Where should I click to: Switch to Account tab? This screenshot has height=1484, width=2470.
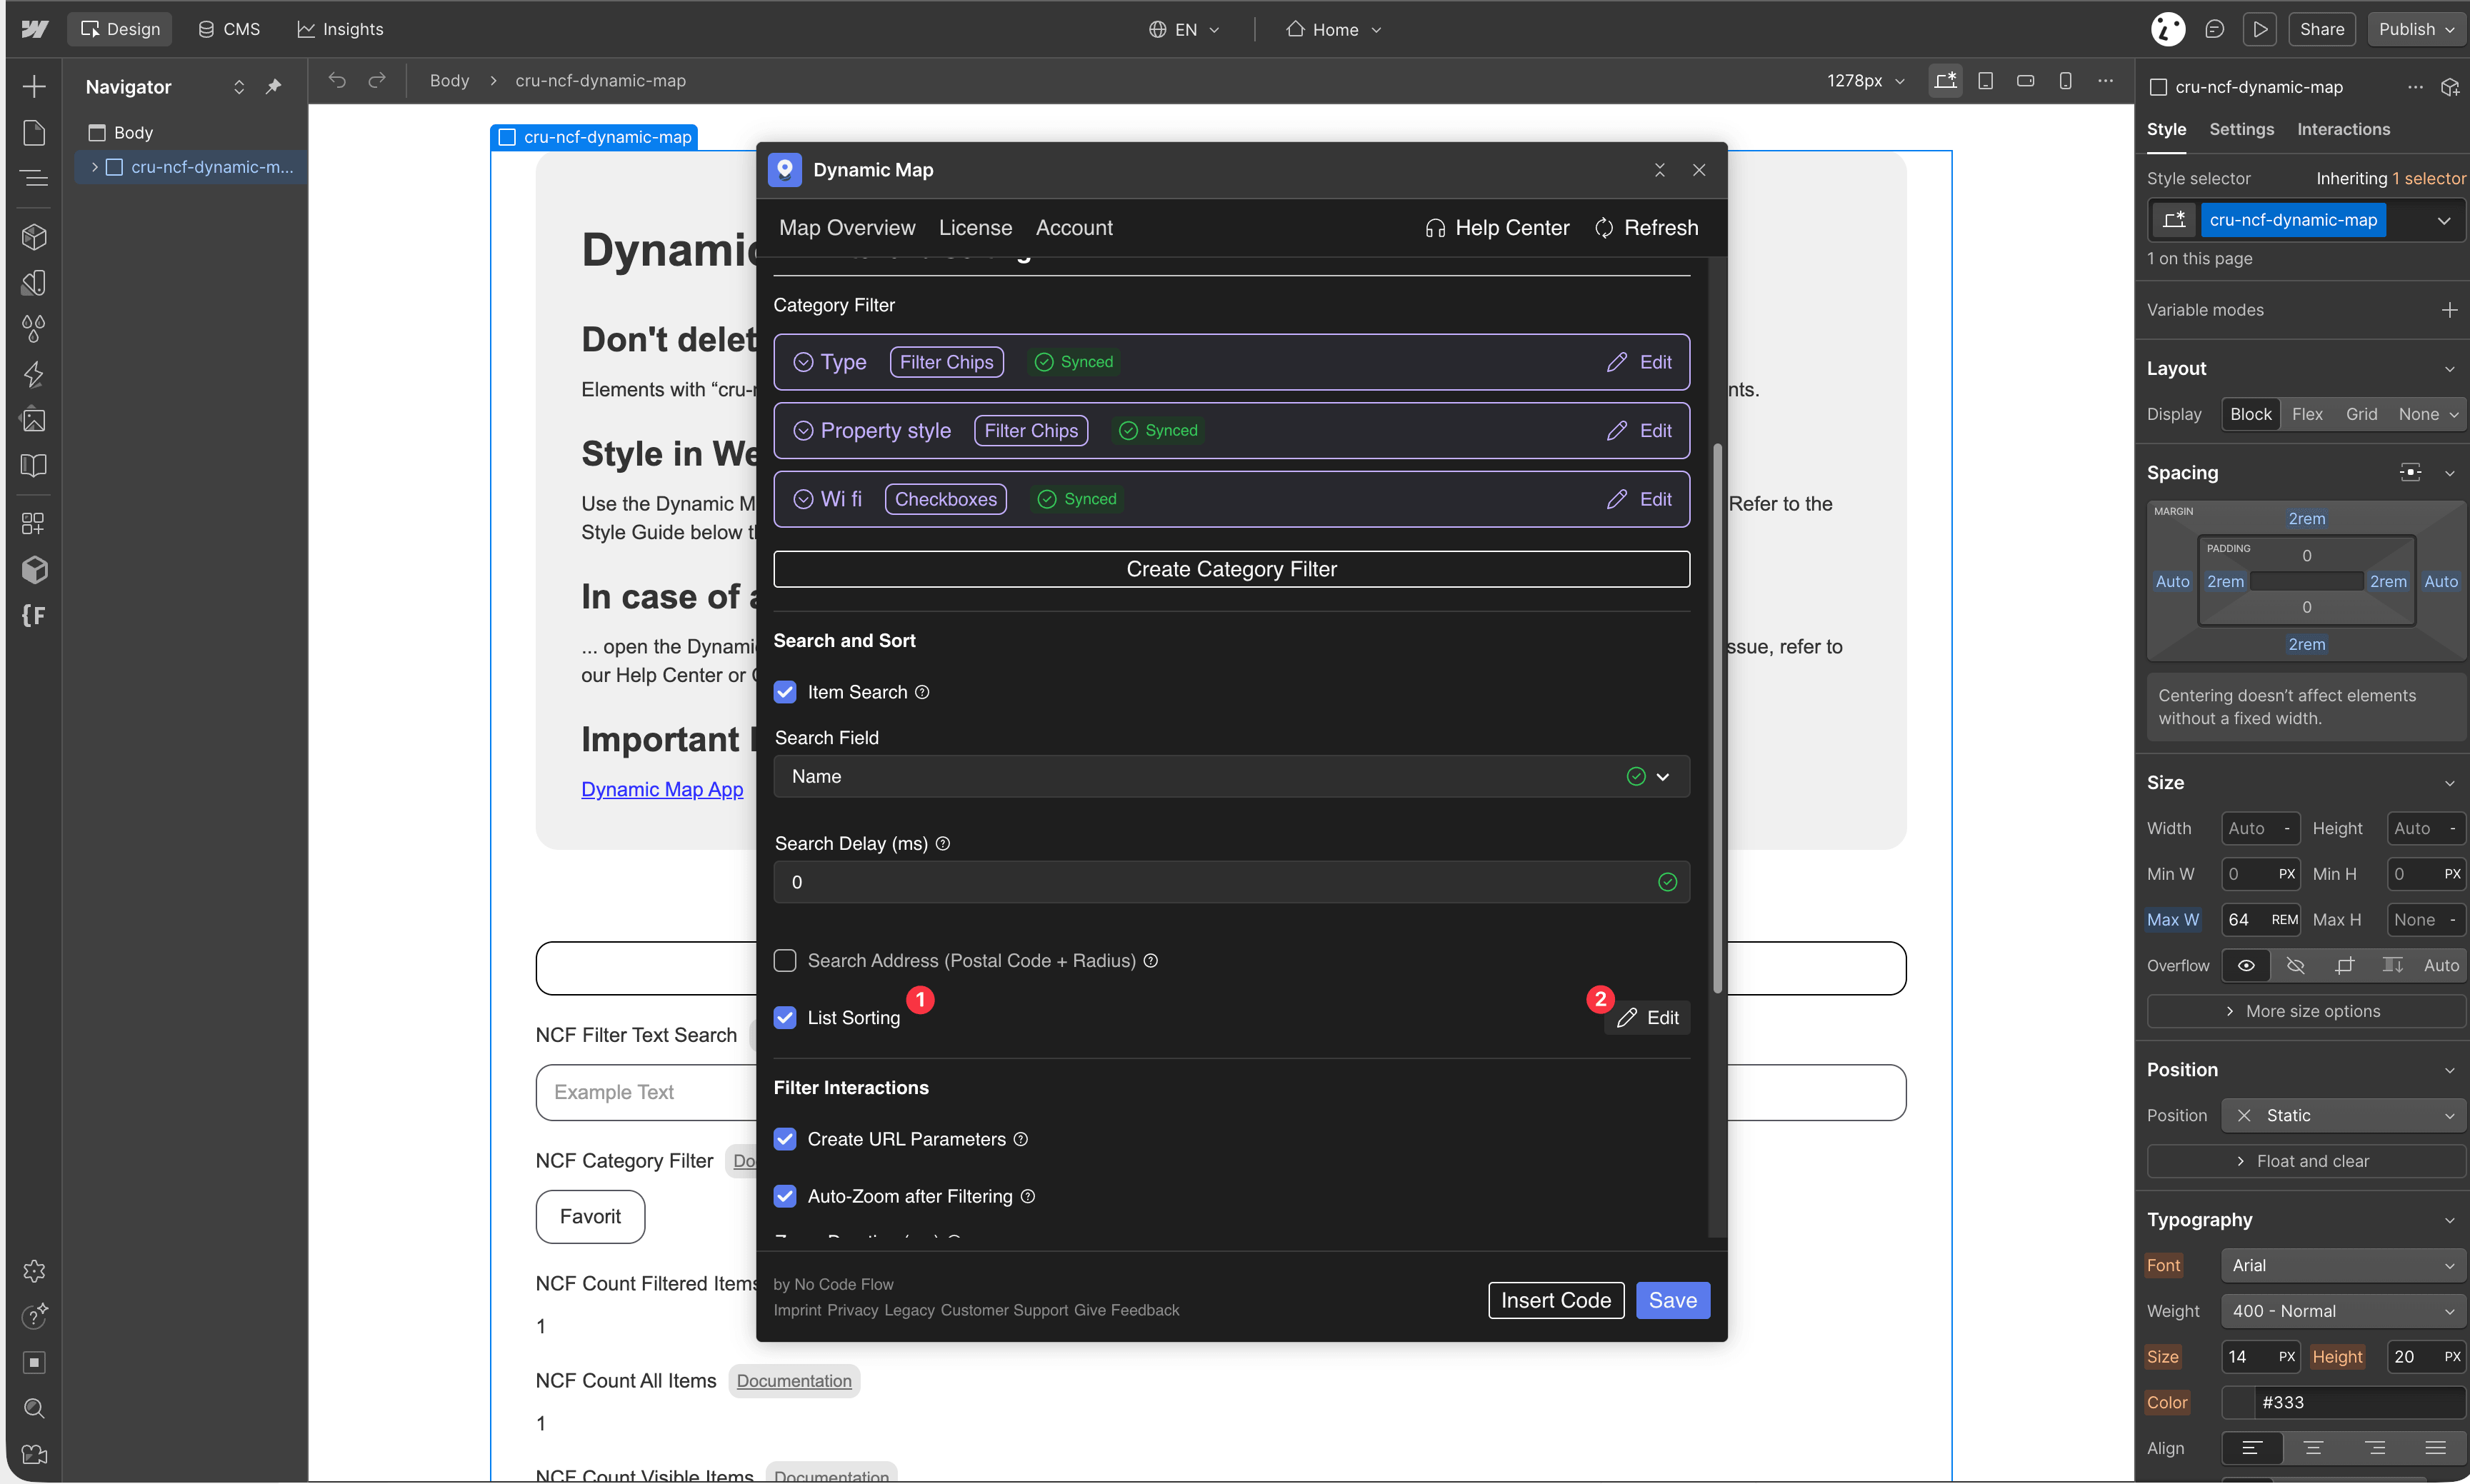(1074, 228)
